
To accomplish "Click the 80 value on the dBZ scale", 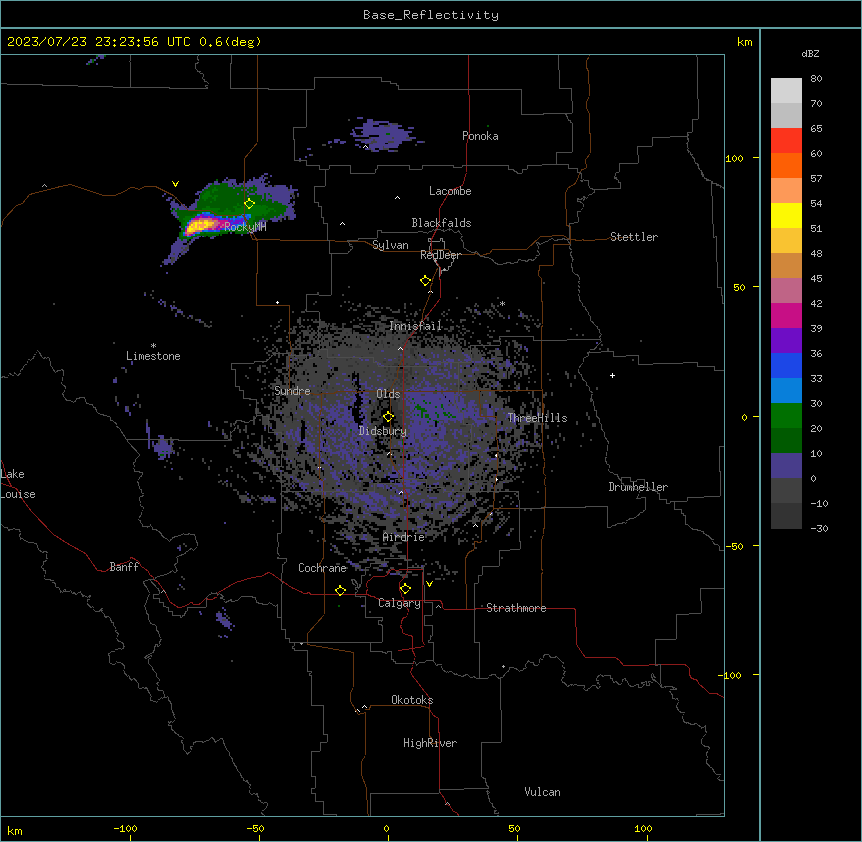I will pos(816,79).
